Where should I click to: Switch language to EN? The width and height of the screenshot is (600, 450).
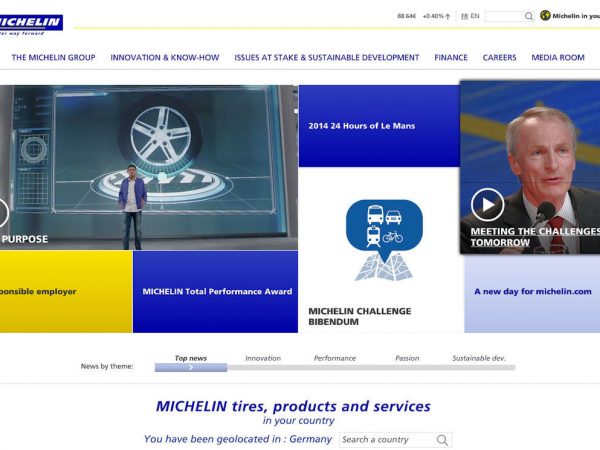(475, 16)
